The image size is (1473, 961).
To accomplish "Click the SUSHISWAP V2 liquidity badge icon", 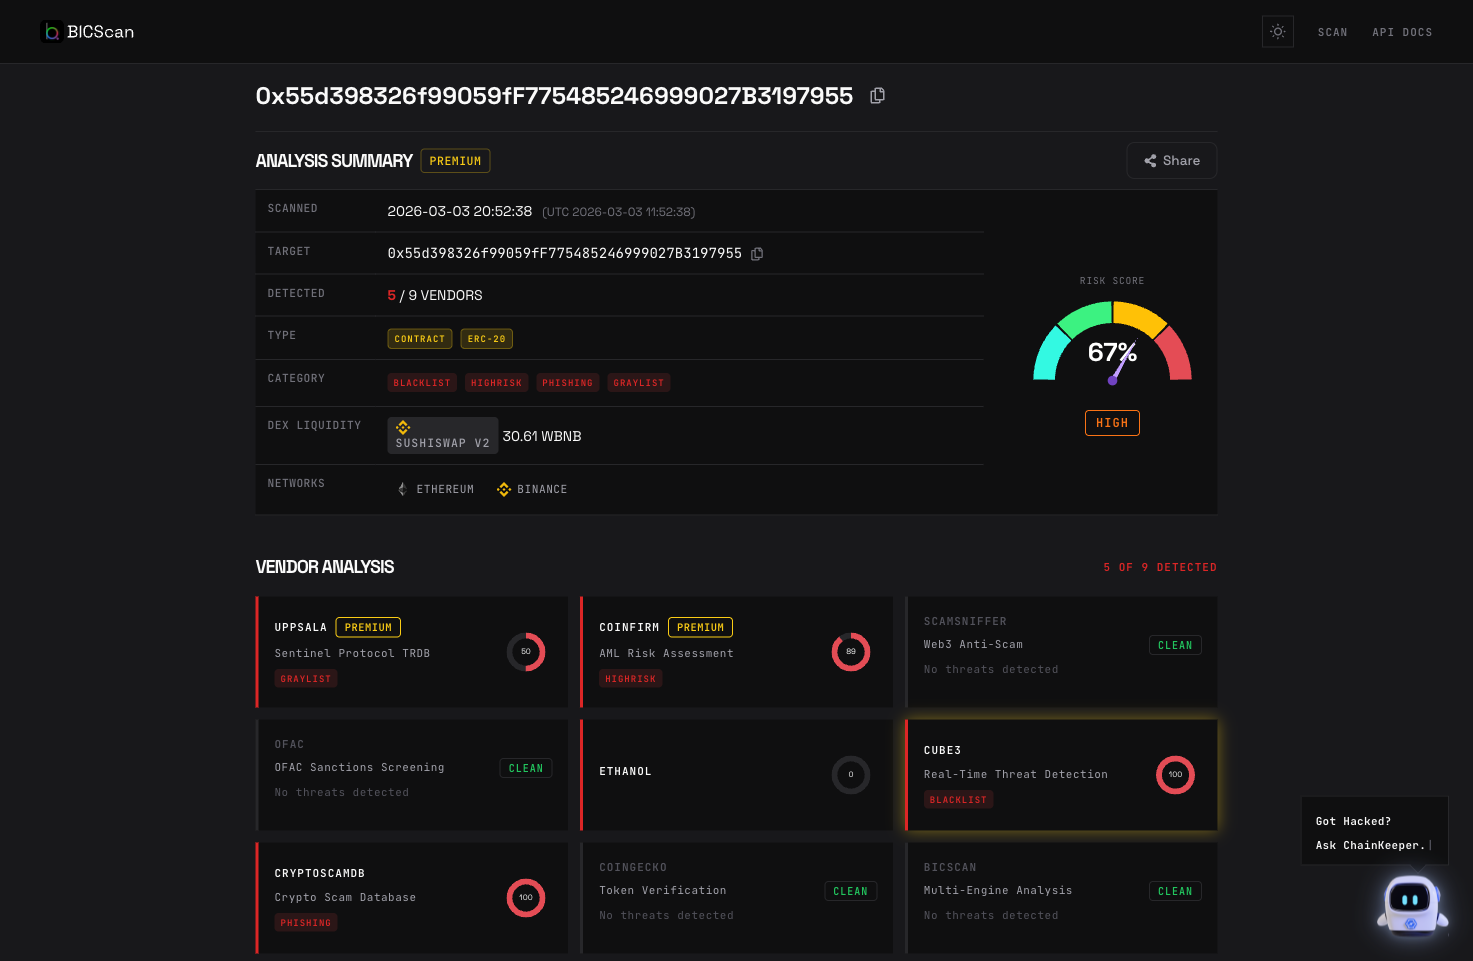I will (402, 428).
